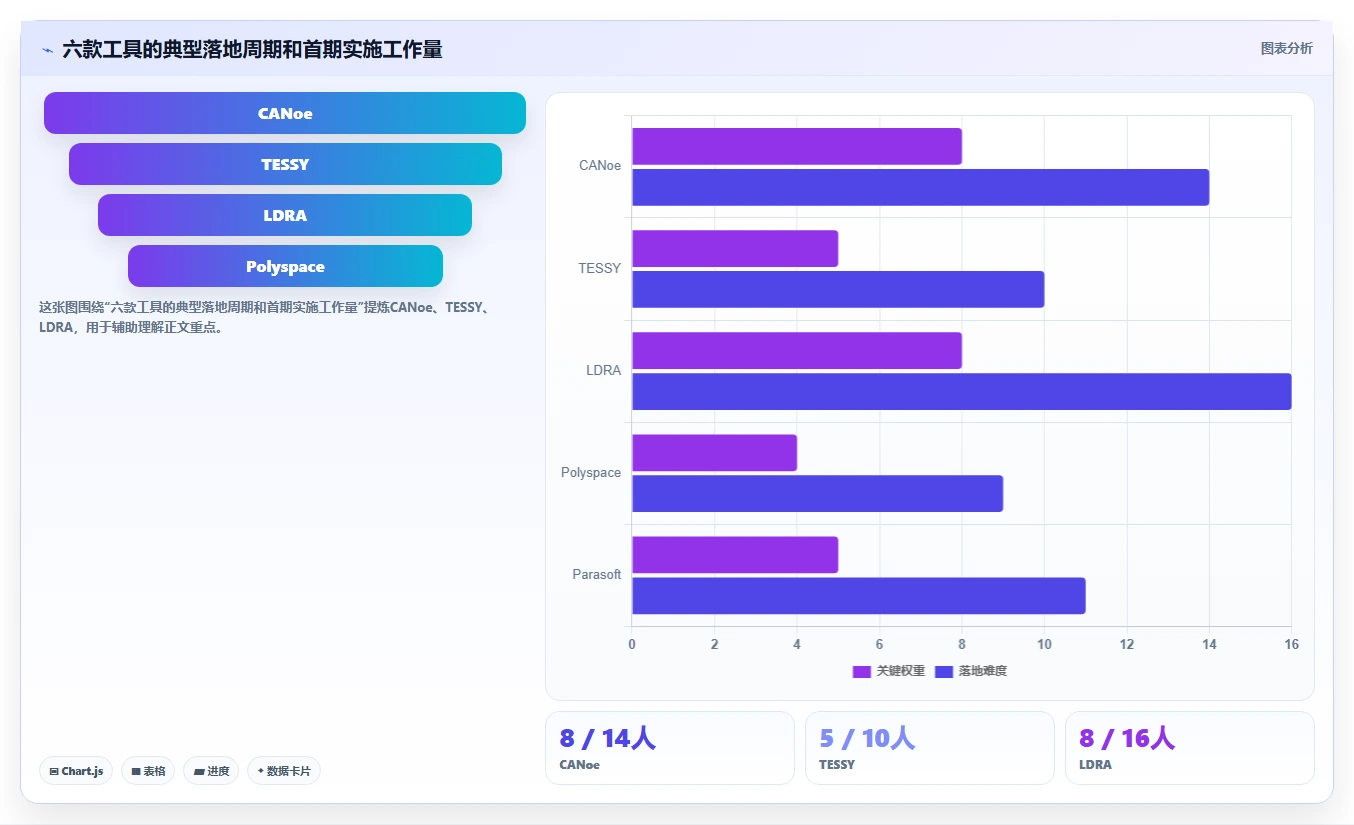Click the TESSY blue 落地难度 bar
The width and height of the screenshot is (1354, 825).
tap(838, 289)
